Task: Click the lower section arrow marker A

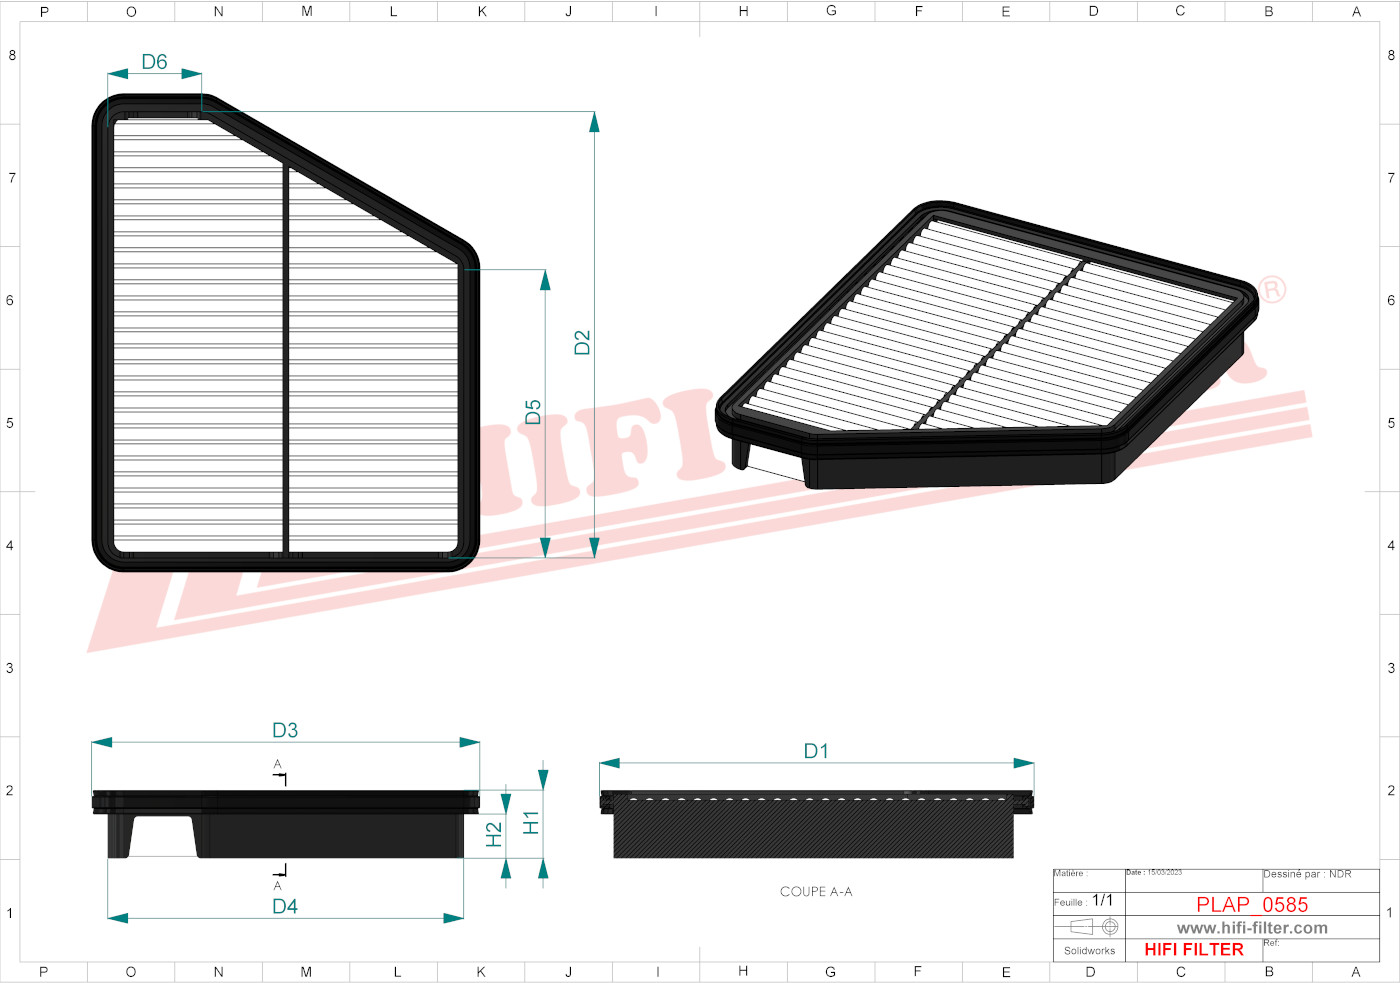Action: click(x=279, y=877)
